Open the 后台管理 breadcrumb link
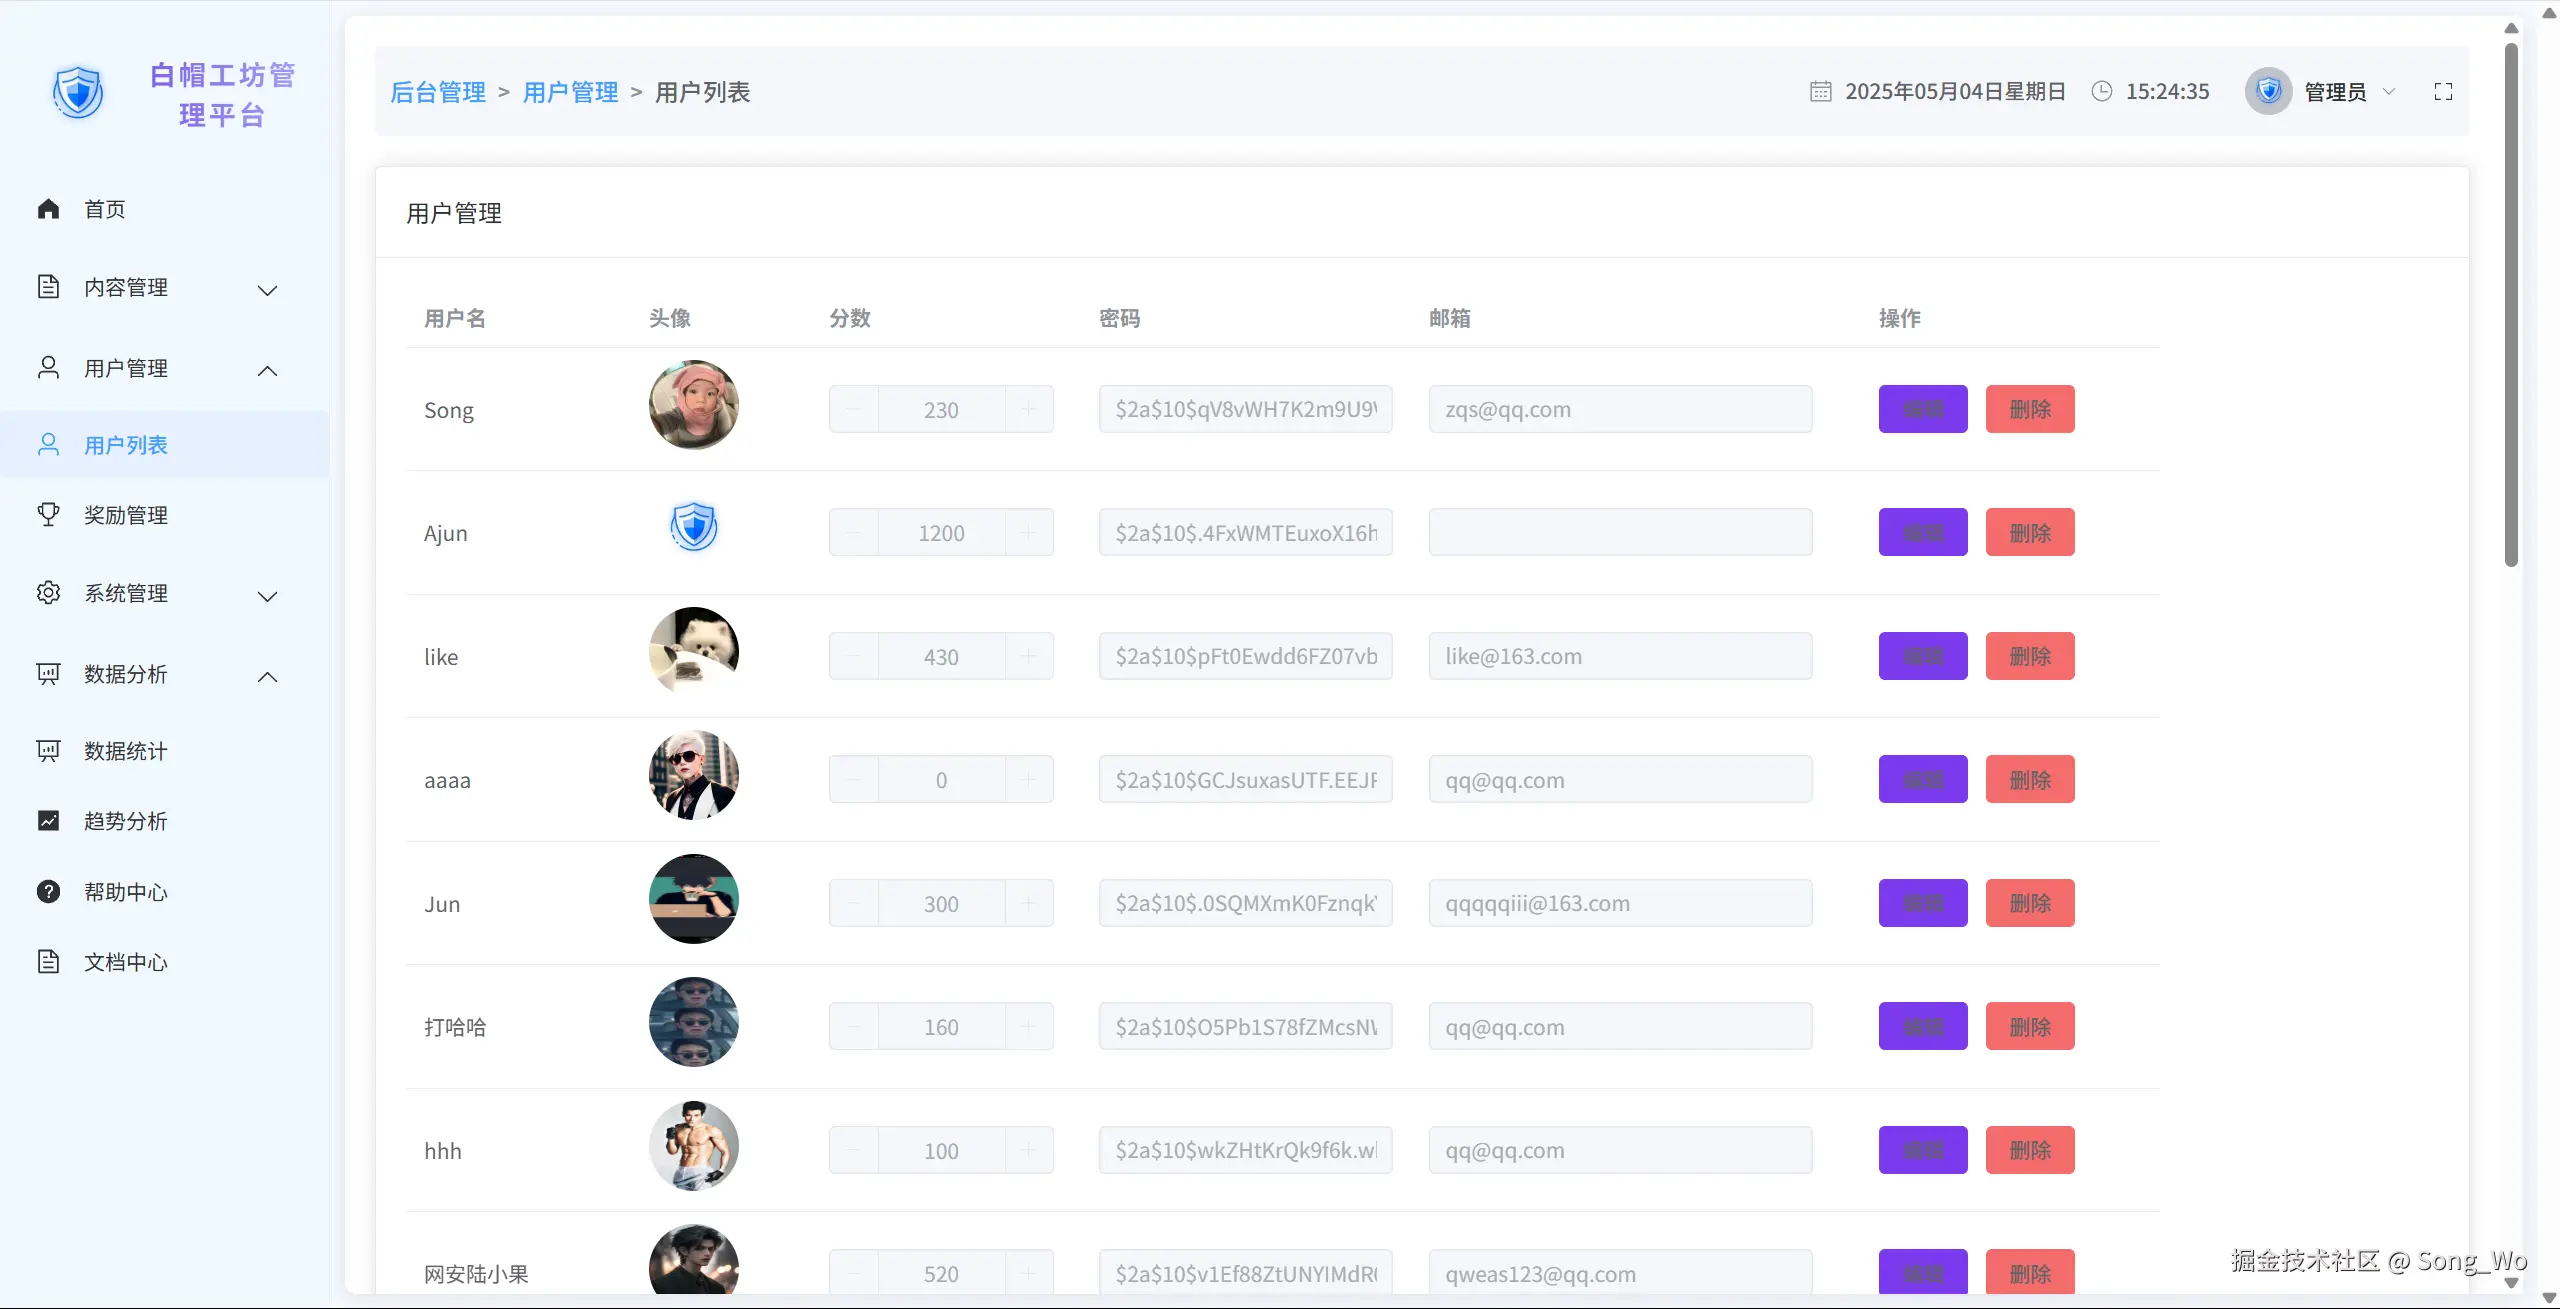The image size is (2560, 1309). point(438,91)
